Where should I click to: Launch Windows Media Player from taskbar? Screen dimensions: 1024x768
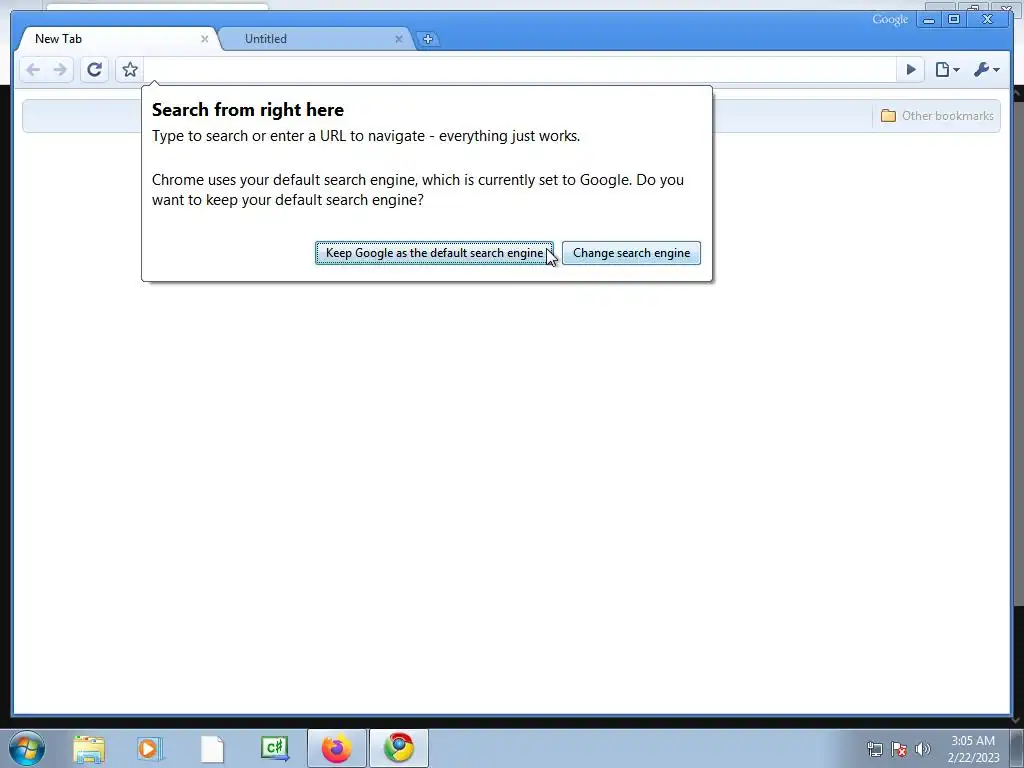click(150, 749)
